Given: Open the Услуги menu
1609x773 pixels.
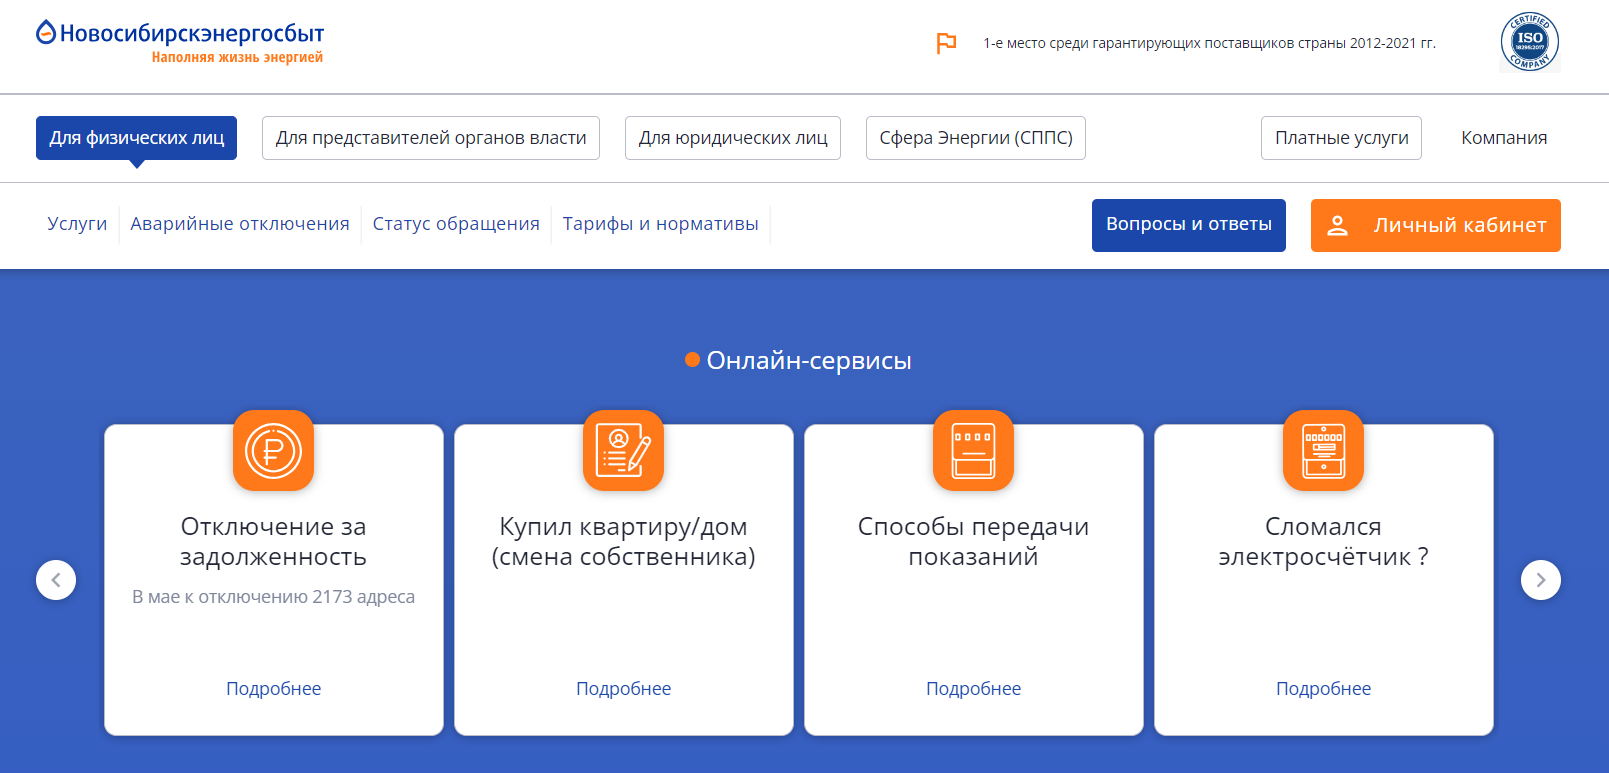Looking at the screenshot, I should (77, 224).
